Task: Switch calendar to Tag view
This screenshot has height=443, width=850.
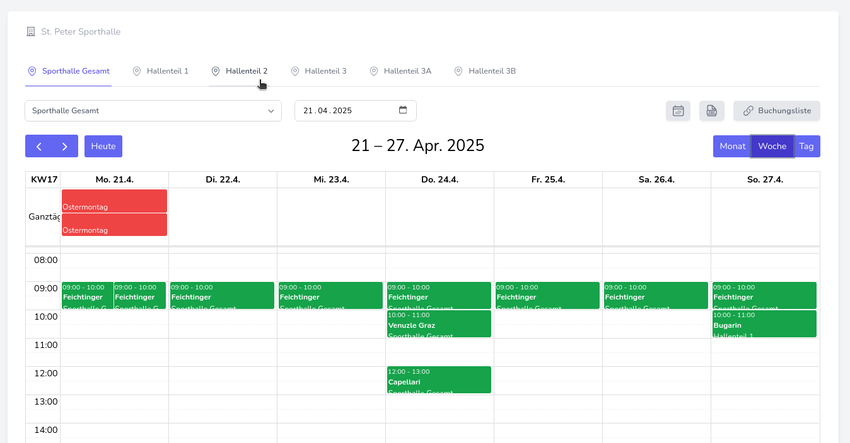Action: coord(806,146)
